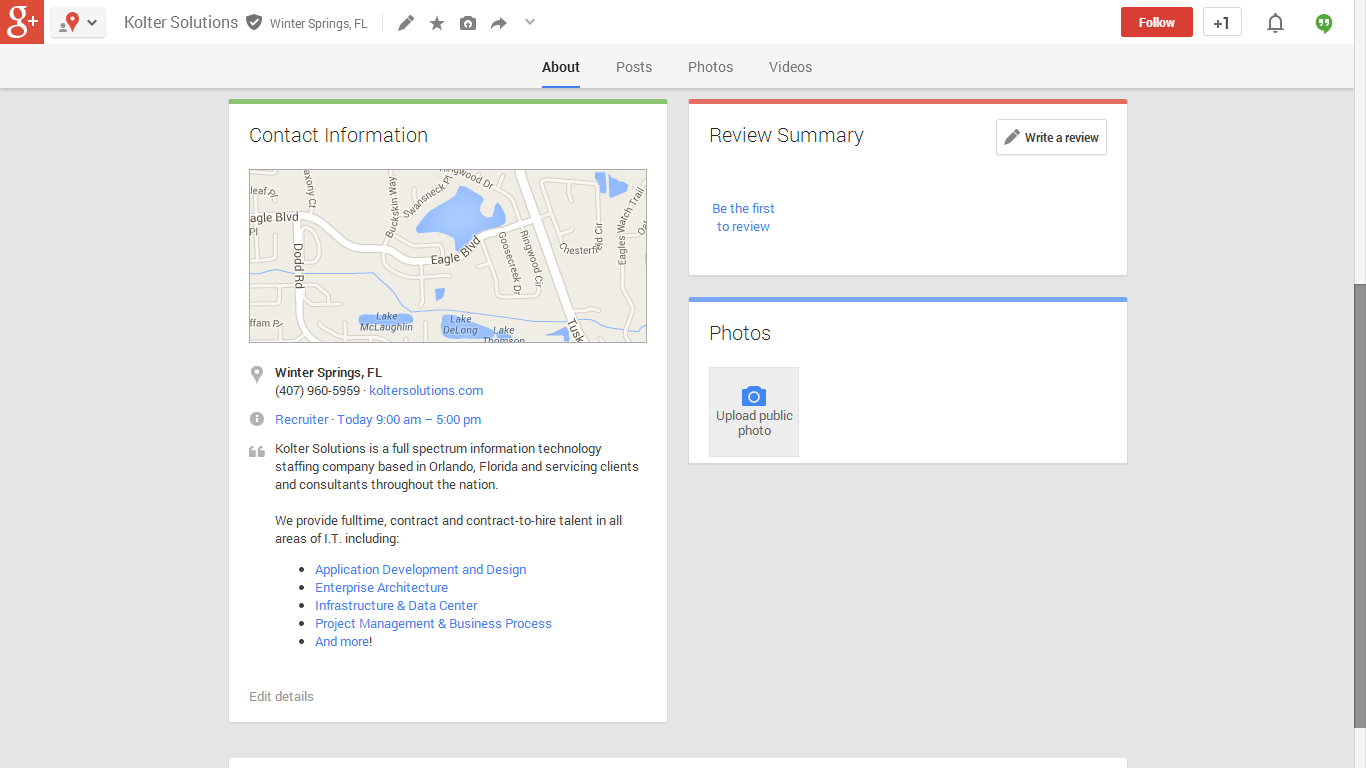Open Application Development and Design link
The height and width of the screenshot is (768, 1366).
click(x=421, y=570)
